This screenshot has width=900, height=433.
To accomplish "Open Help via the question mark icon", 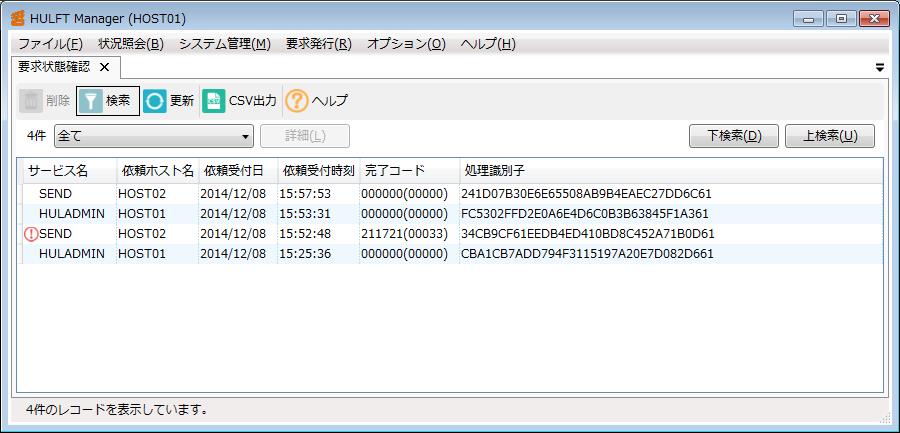I will (297, 101).
